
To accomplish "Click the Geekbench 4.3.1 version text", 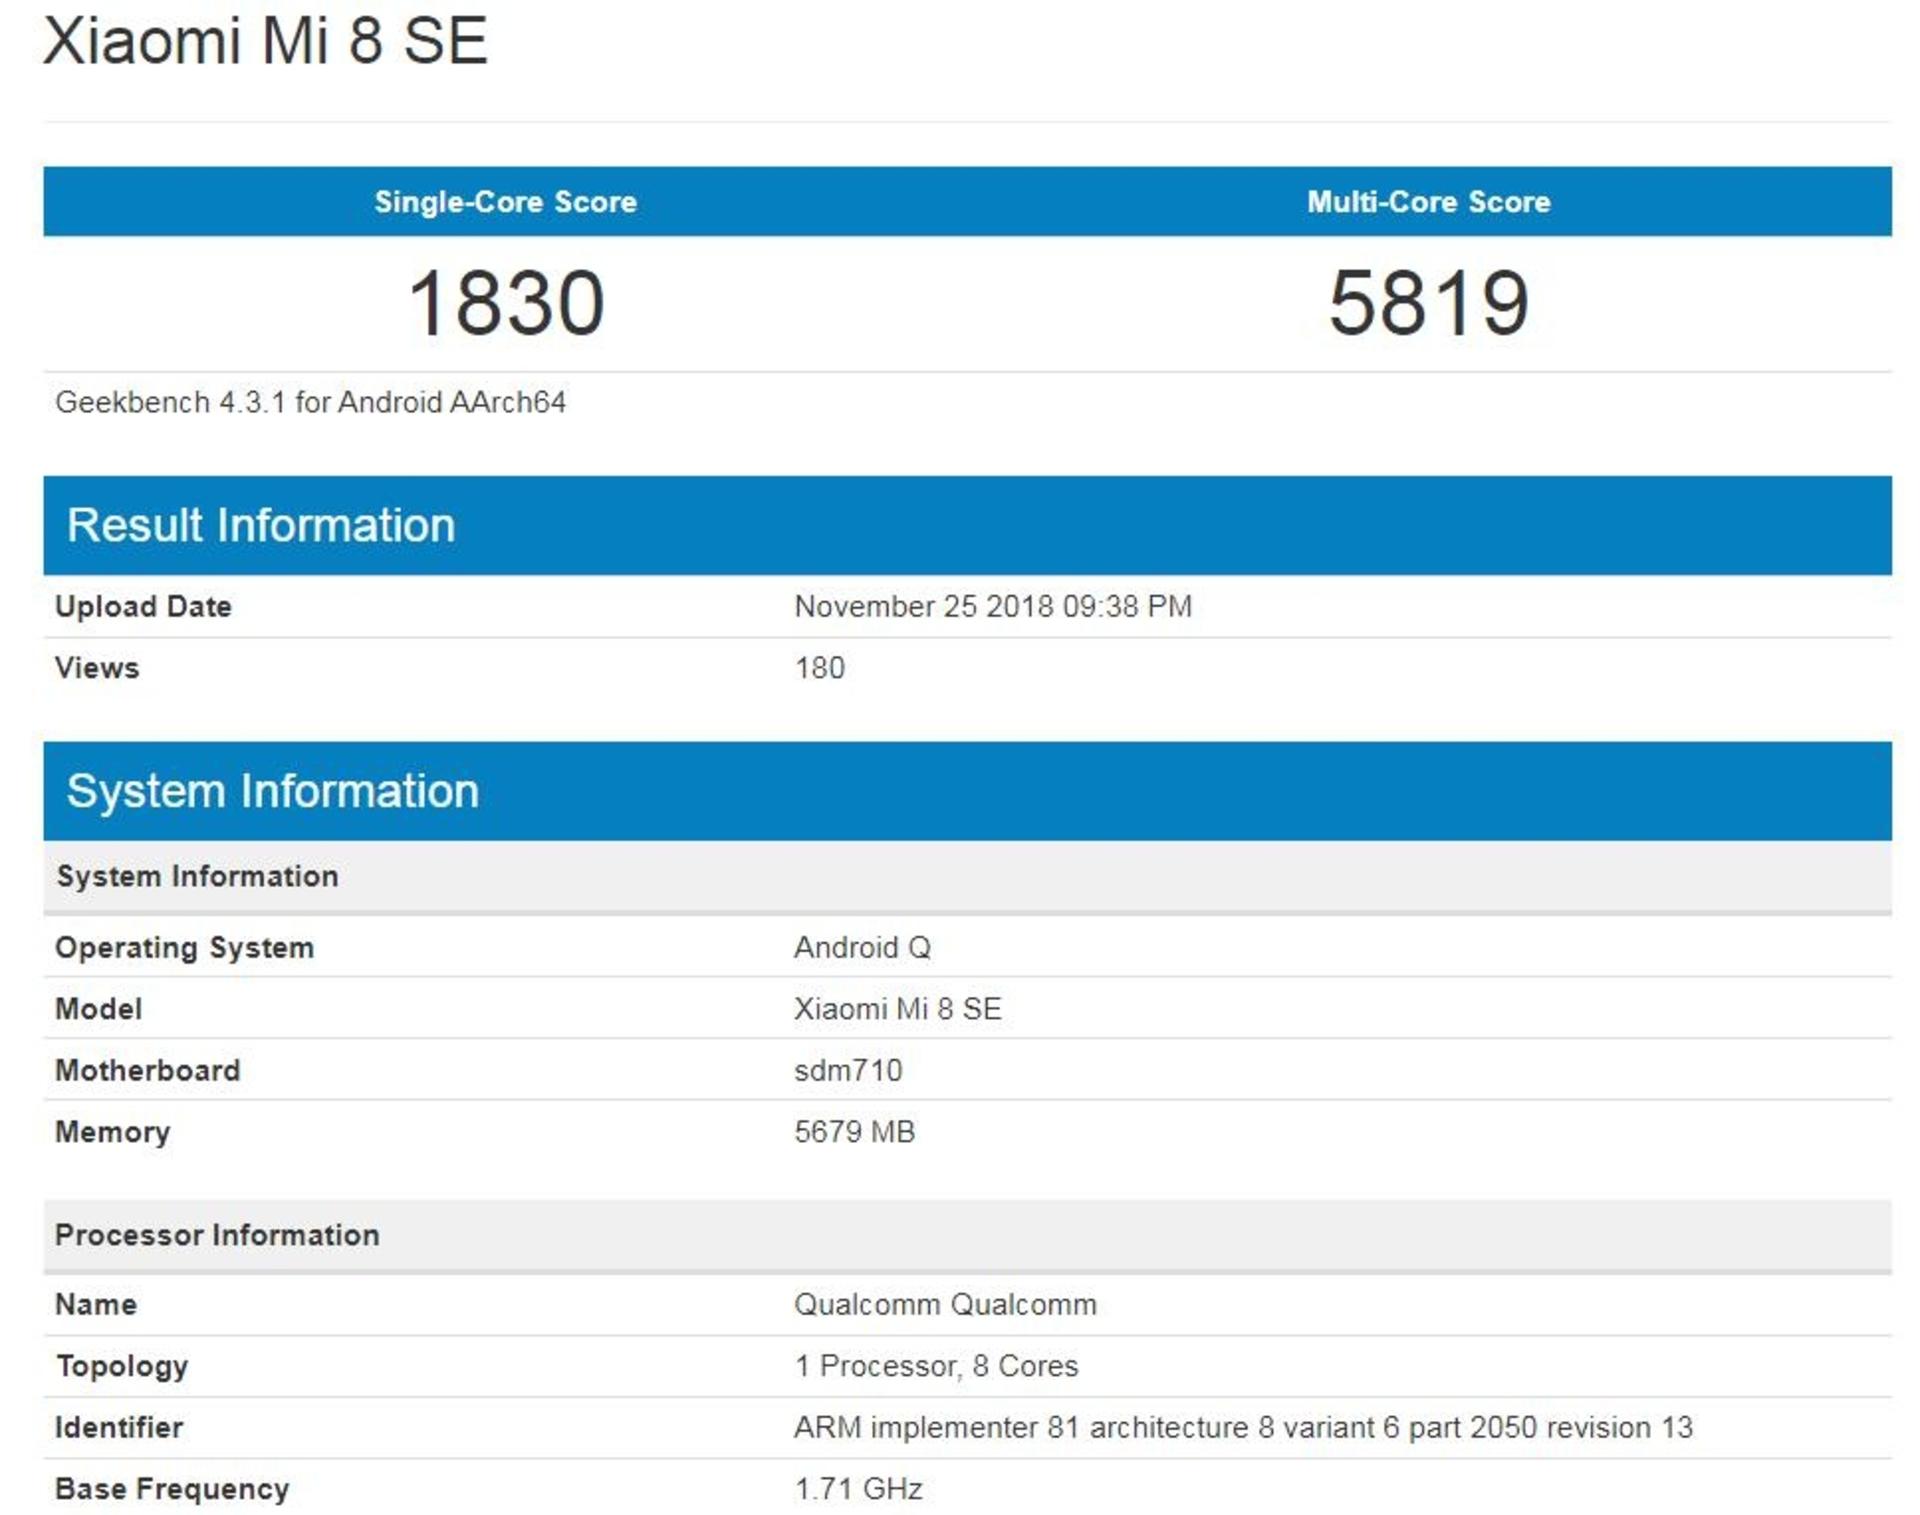I will [x=310, y=402].
